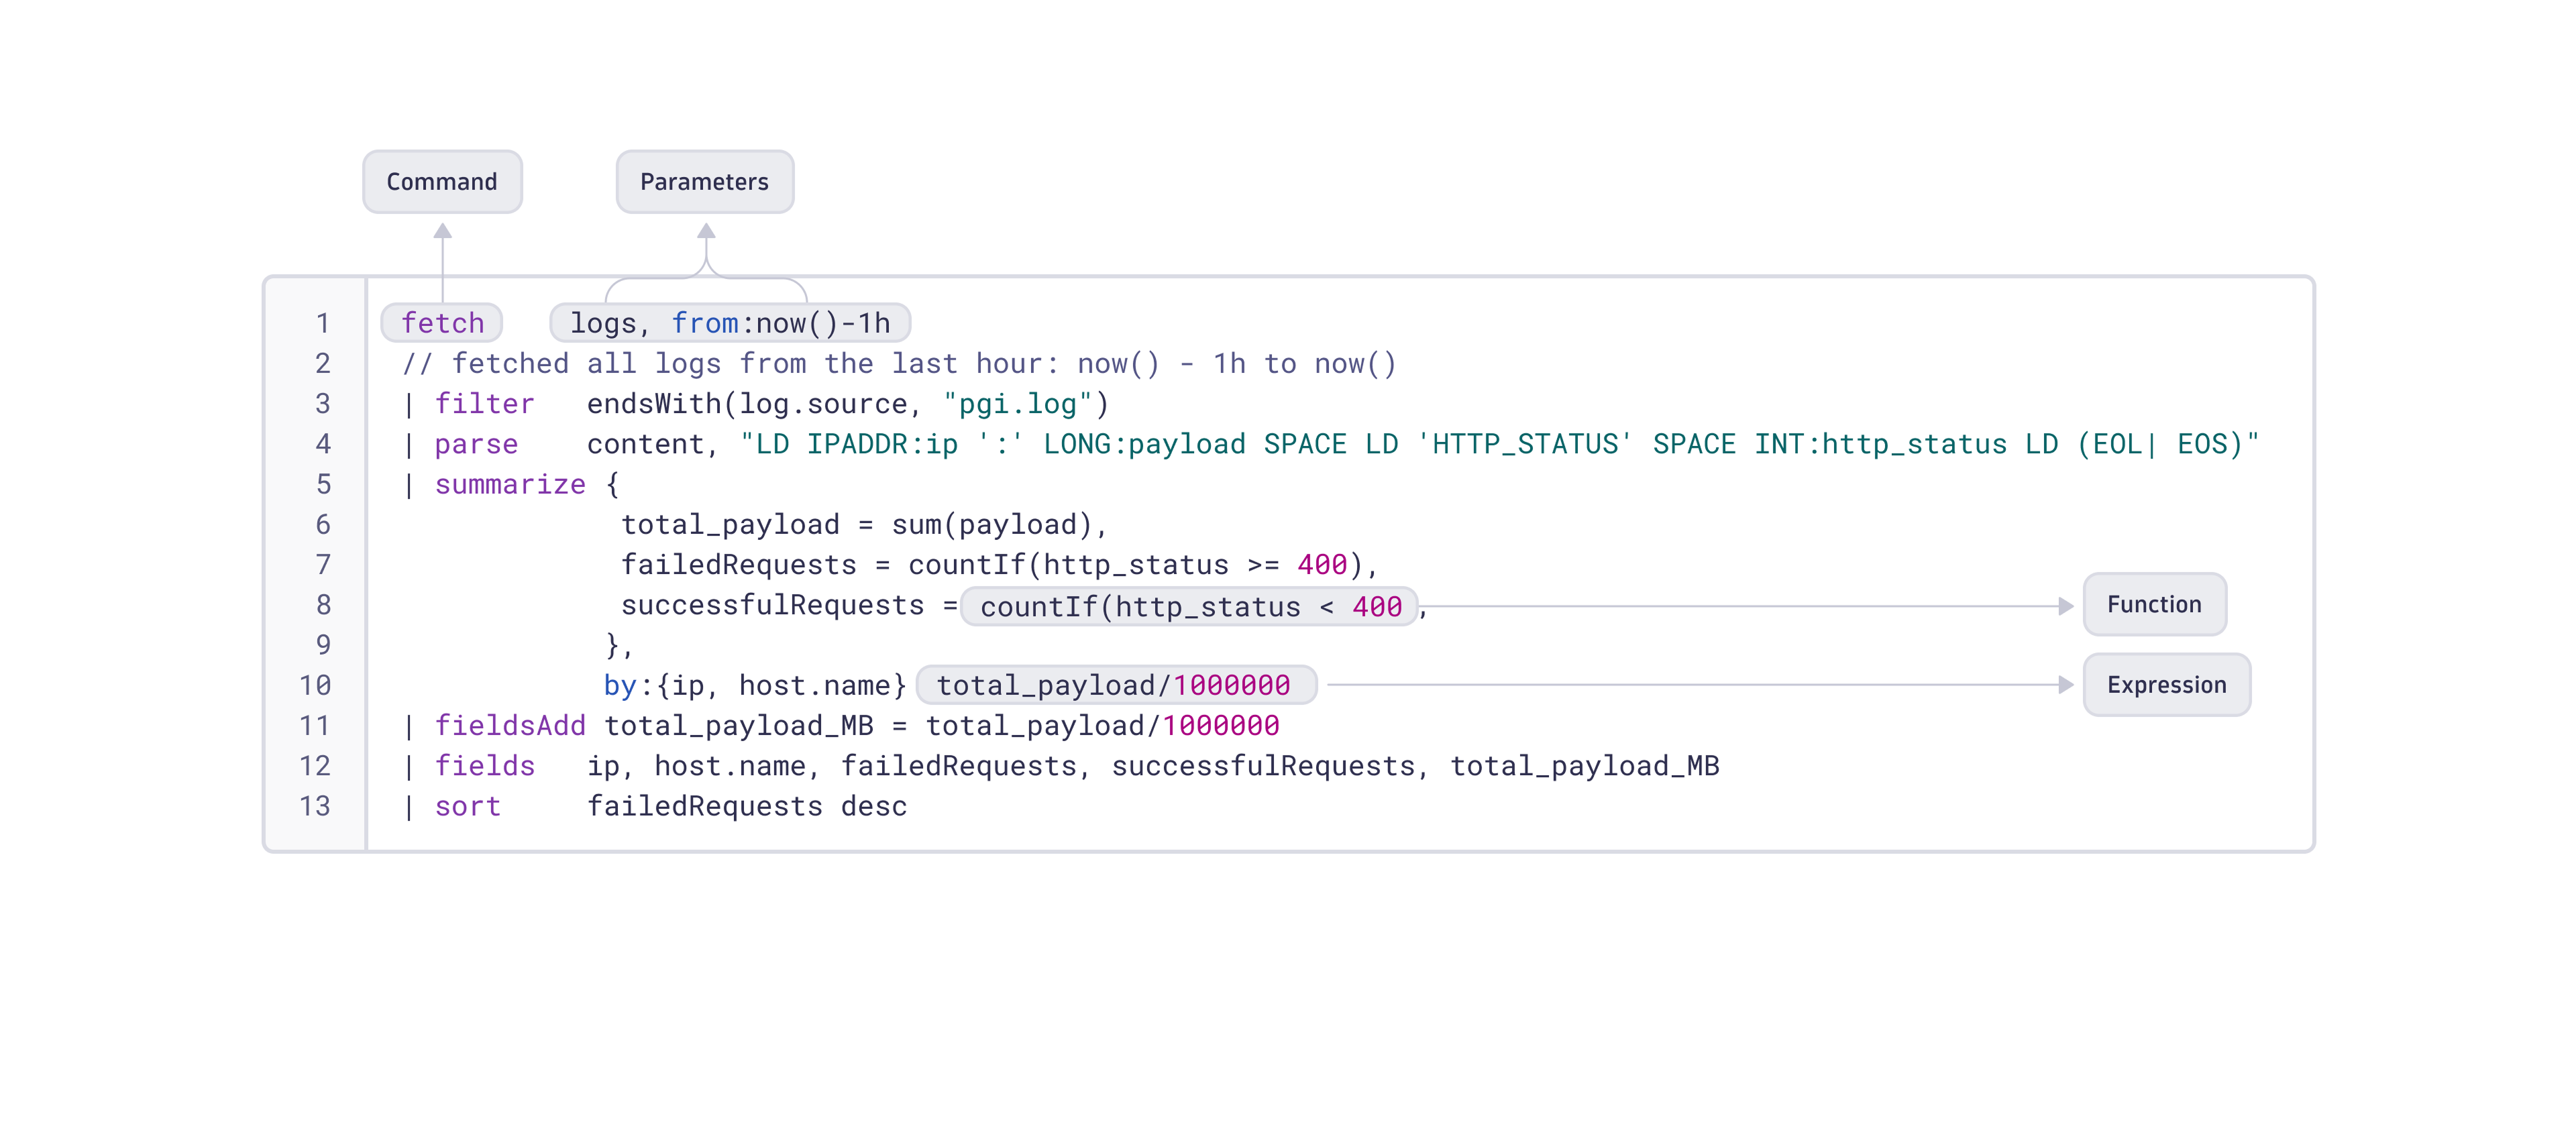Click the 'by:{ip, host.name}' grouping clause
Screen dimensions: 2576x1128
755,686
